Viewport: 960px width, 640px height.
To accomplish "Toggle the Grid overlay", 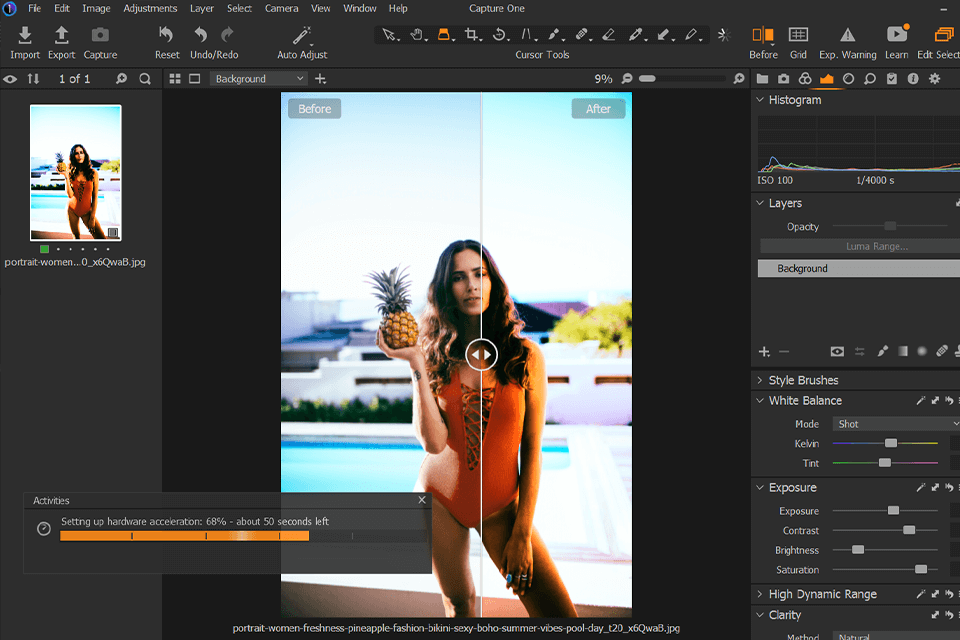I will tap(798, 34).
